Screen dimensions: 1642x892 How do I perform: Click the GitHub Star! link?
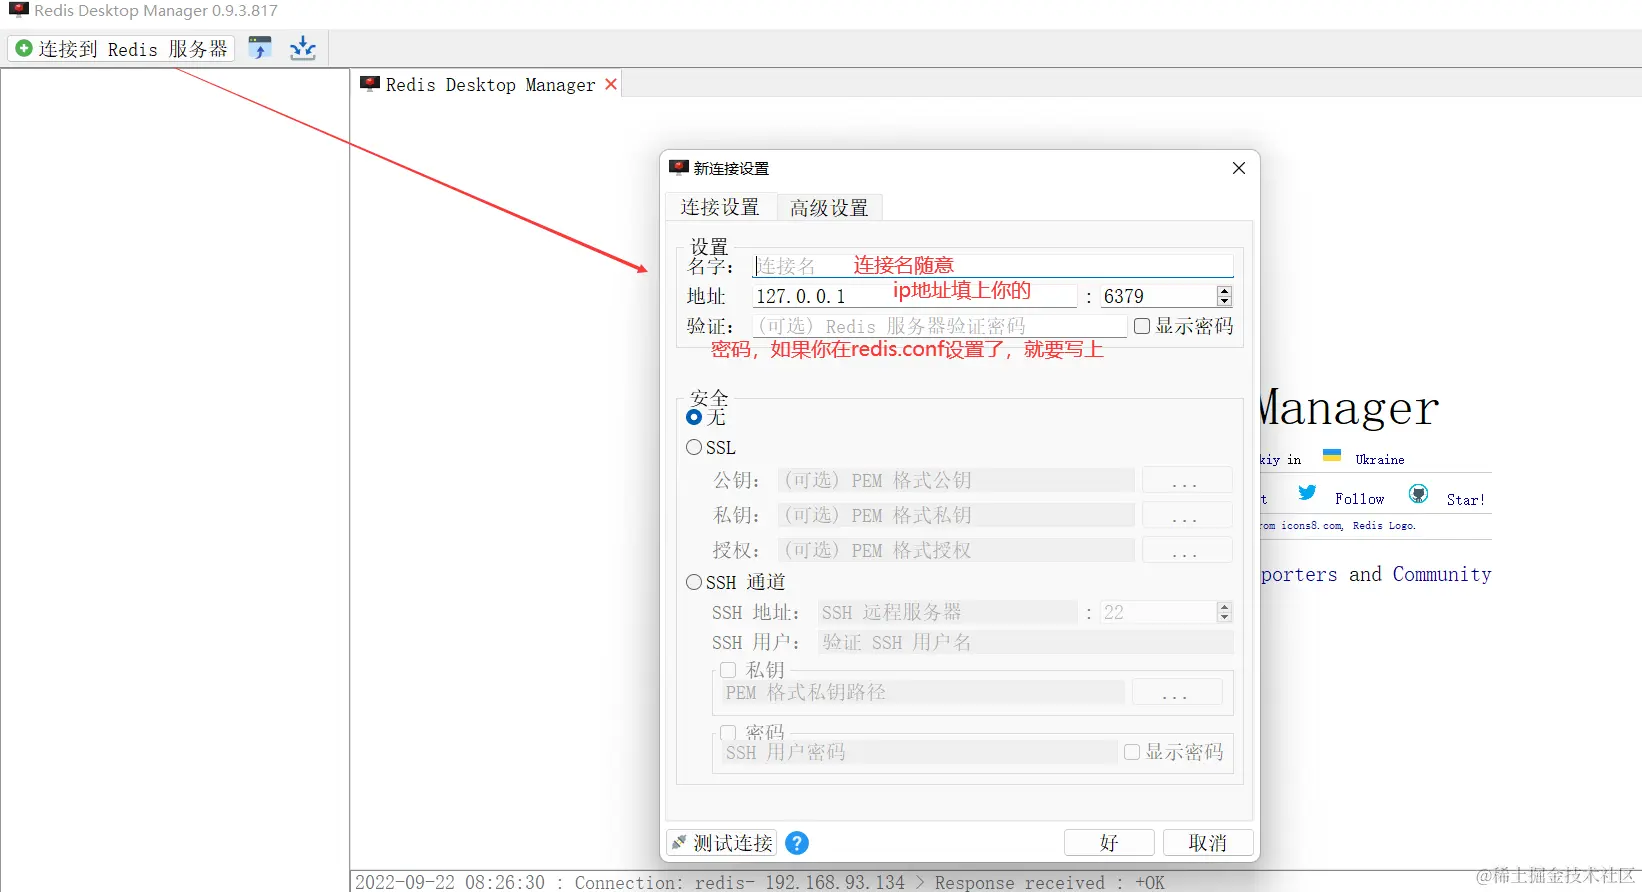(x=1465, y=500)
